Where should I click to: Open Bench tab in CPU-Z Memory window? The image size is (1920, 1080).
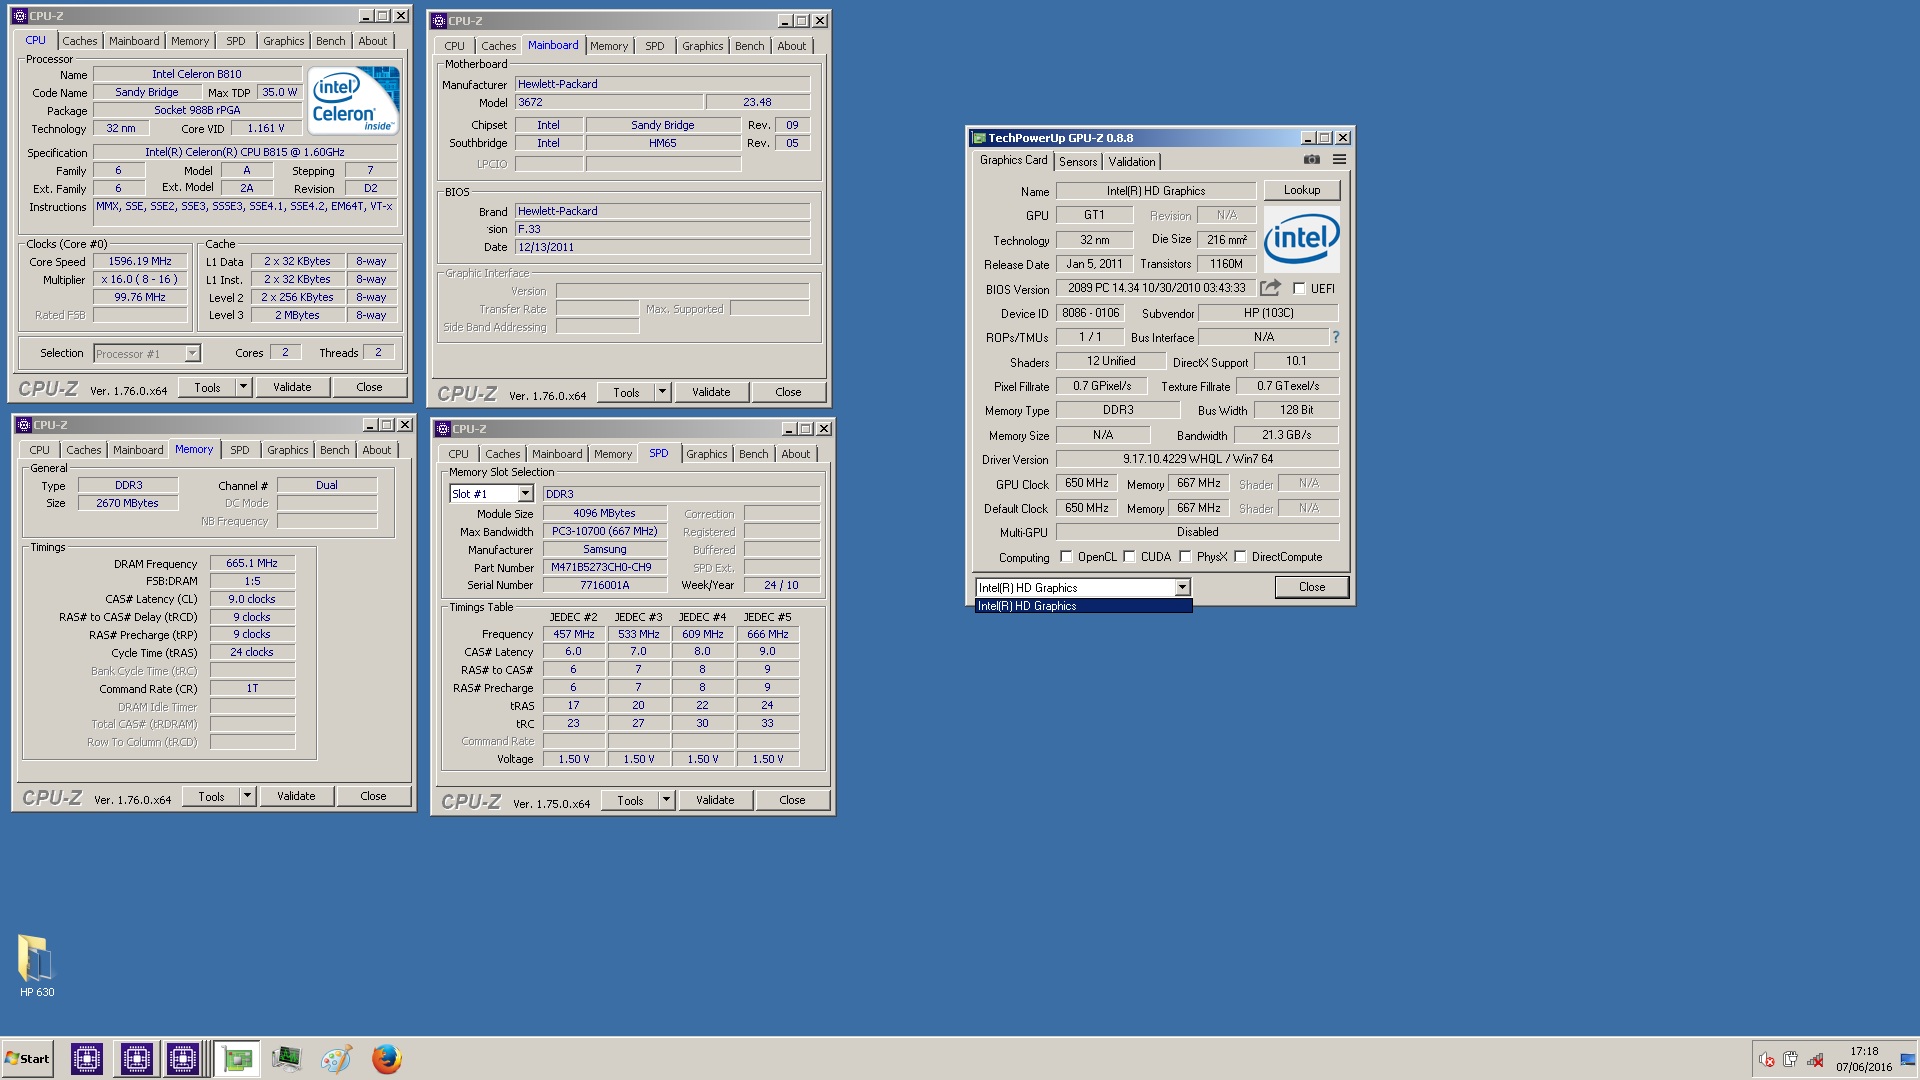pos(334,450)
